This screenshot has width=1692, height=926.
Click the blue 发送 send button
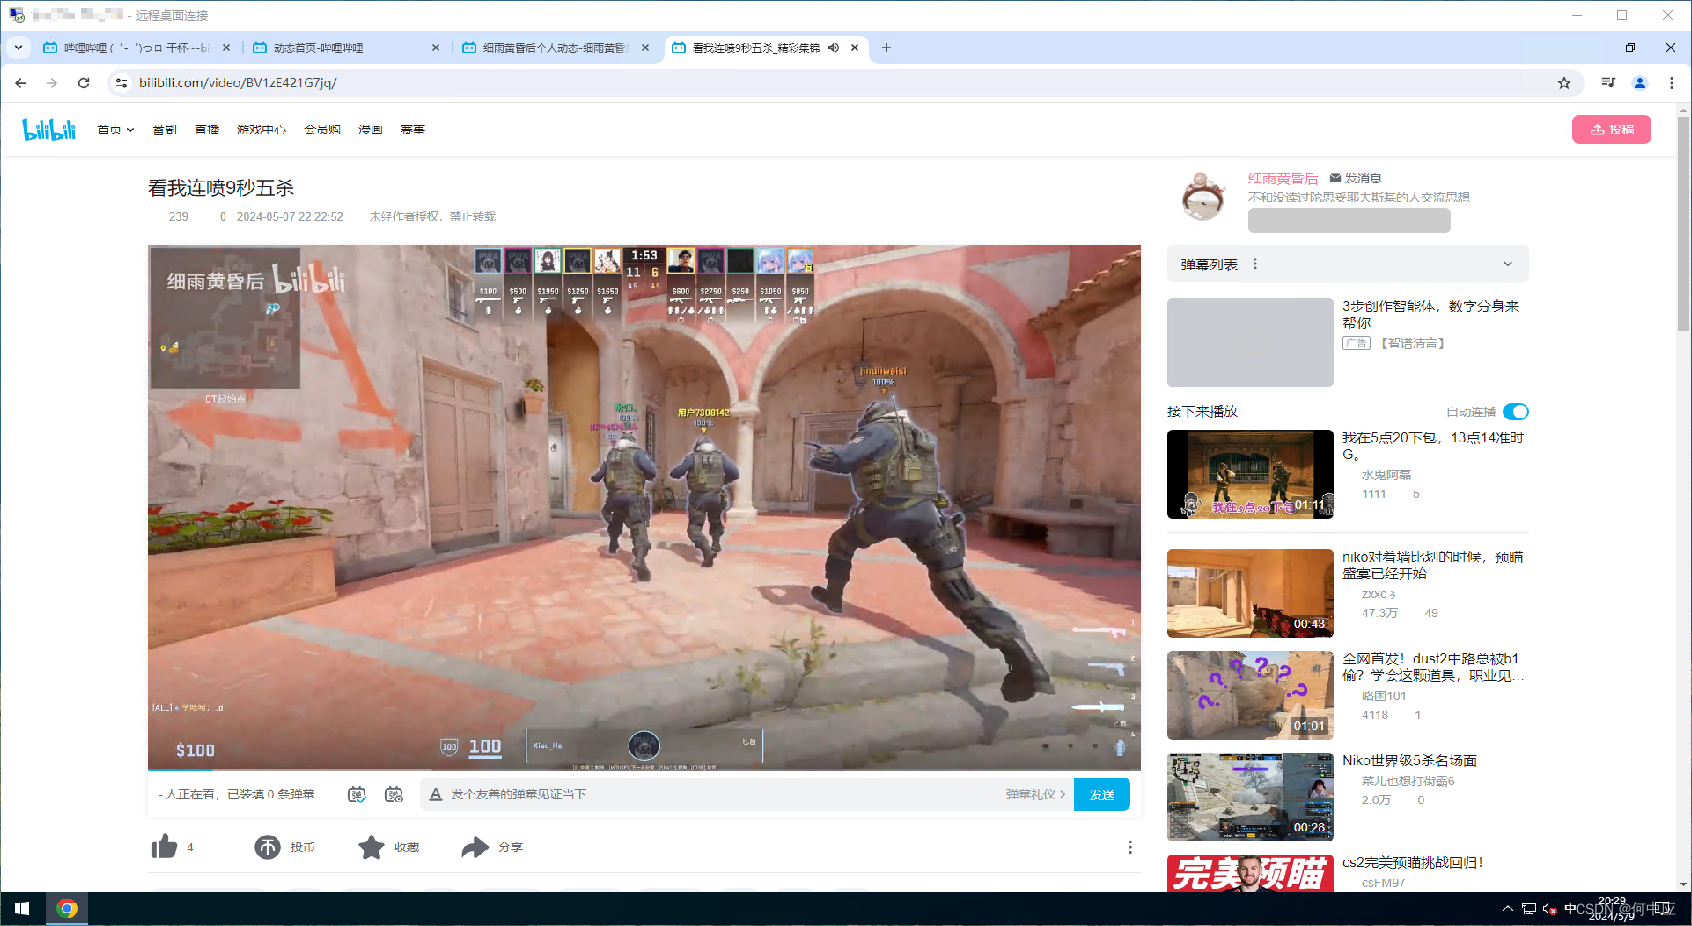coord(1102,794)
